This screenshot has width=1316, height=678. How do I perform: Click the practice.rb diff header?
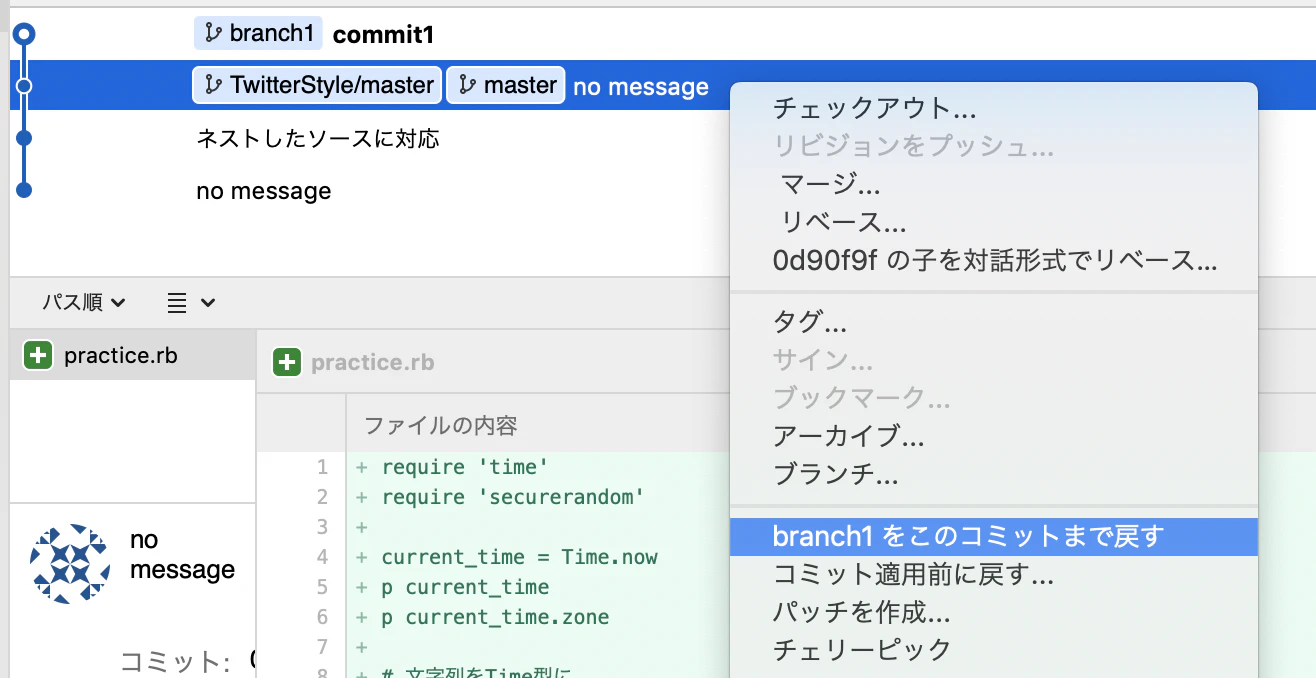(372, 362)
